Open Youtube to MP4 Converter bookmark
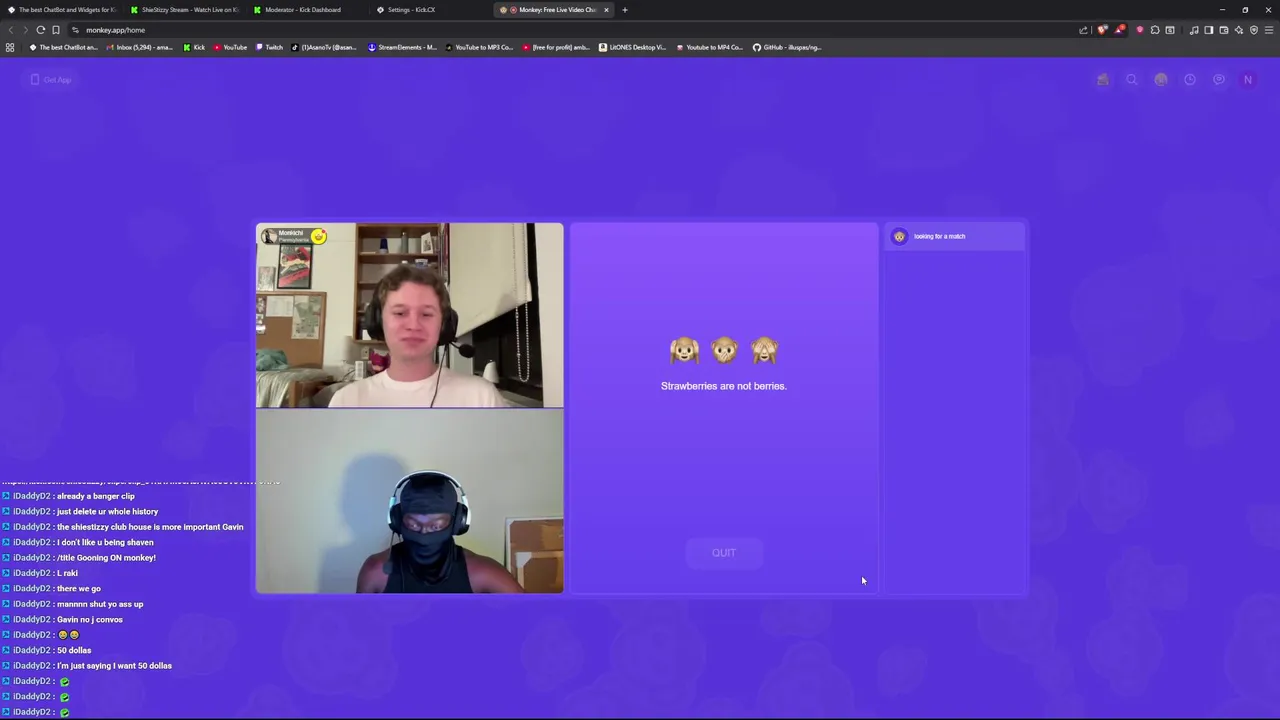1280x720 pixels. 710,47
